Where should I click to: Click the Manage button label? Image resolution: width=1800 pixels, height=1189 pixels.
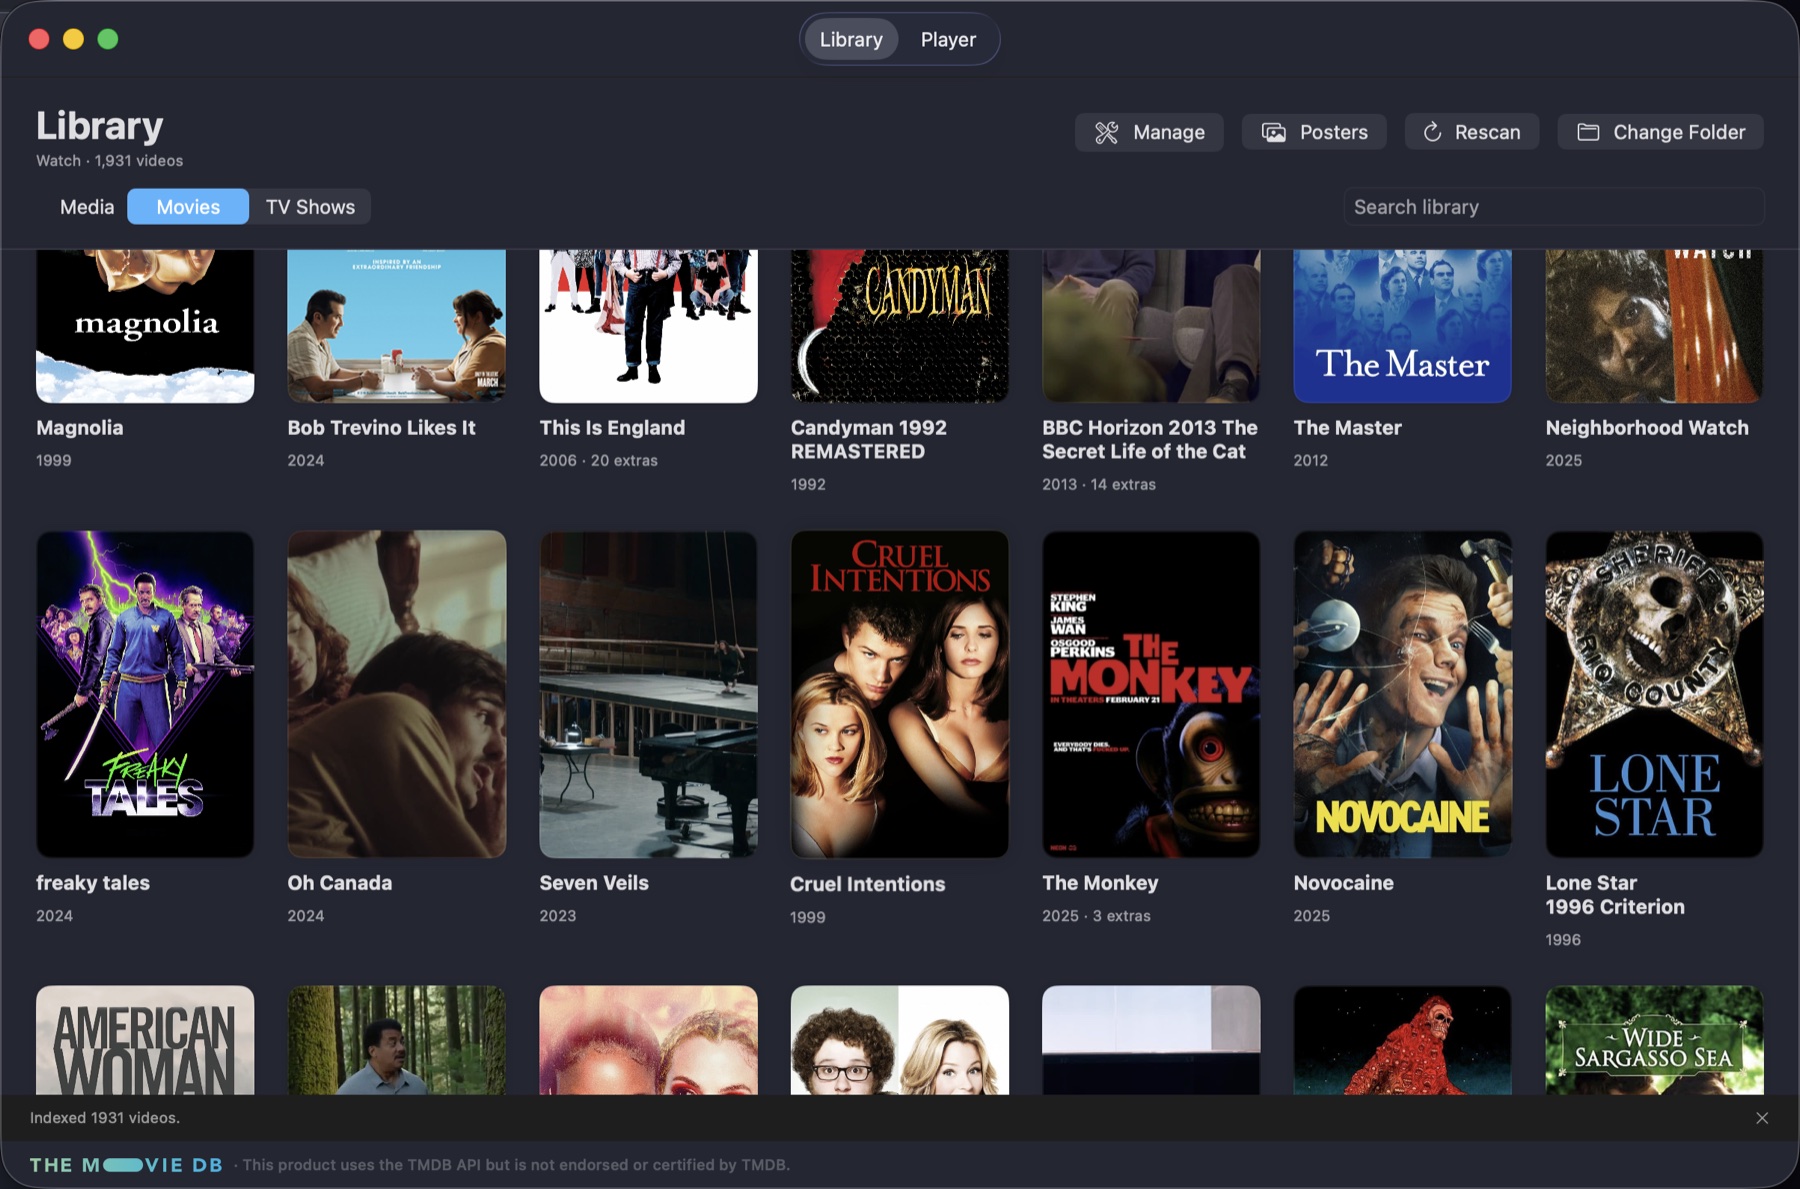click(x=1169, y=132)
